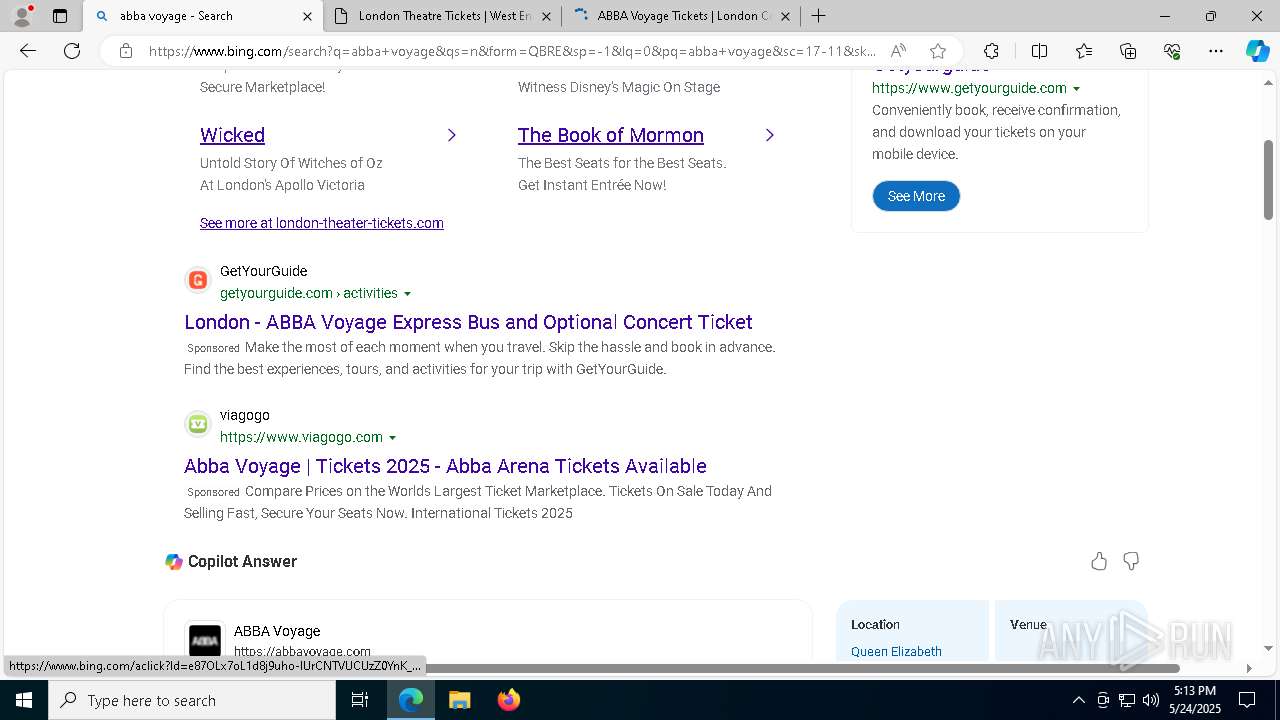
Task: Close the abba voyage Search tab
Action: pos(307,16)
